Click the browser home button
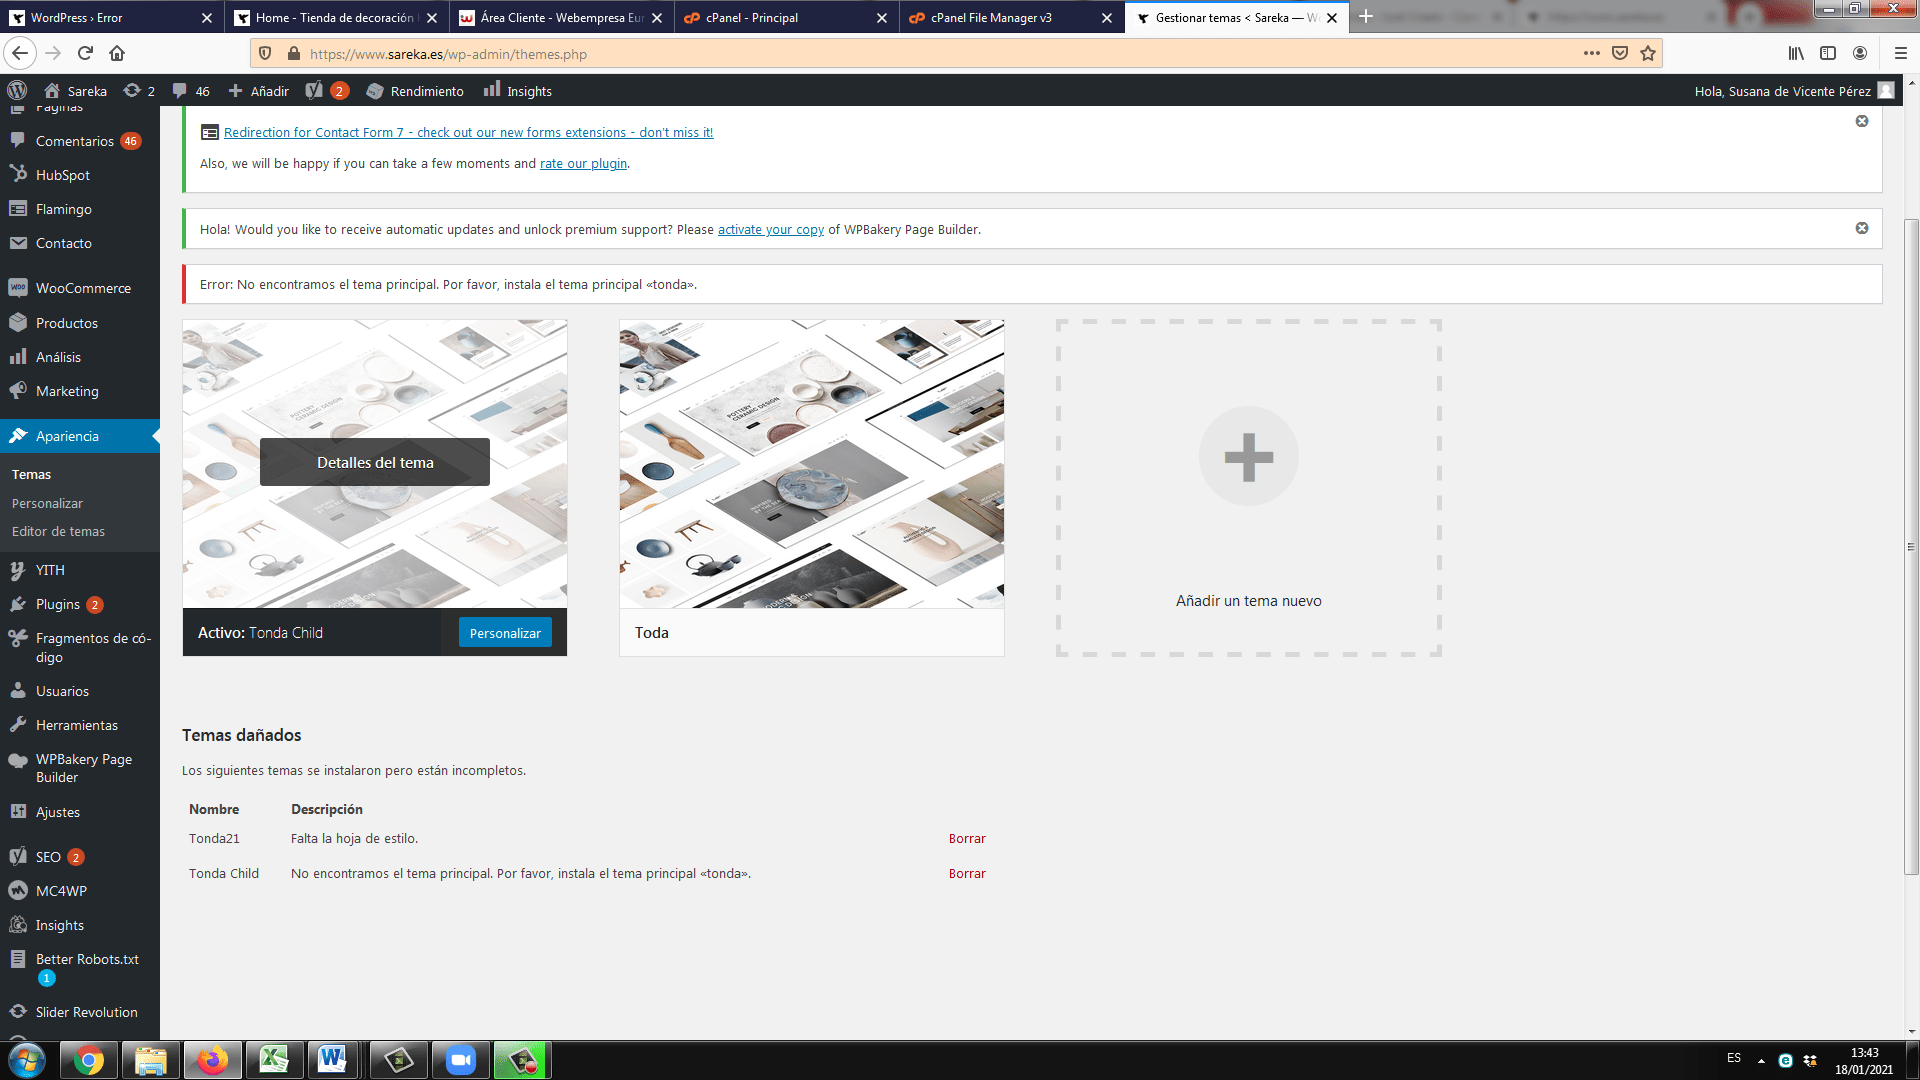 (x=117, y=53)
